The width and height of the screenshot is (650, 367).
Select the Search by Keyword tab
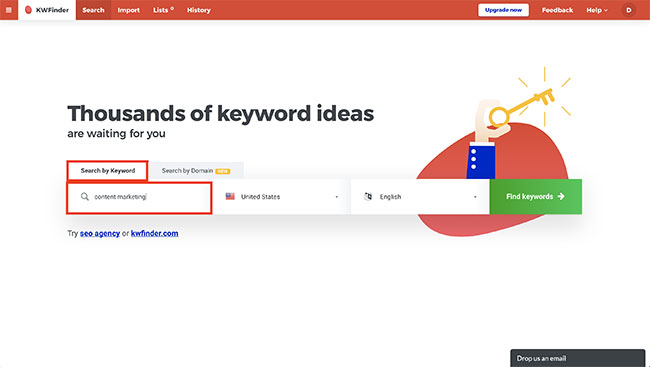pos(107,171)
